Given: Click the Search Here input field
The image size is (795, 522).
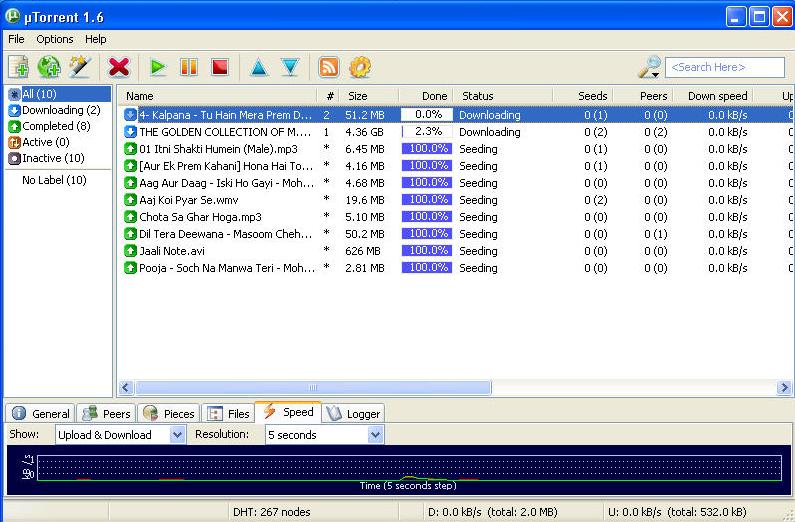Looking at the screenshot, I should coord(725,67).
